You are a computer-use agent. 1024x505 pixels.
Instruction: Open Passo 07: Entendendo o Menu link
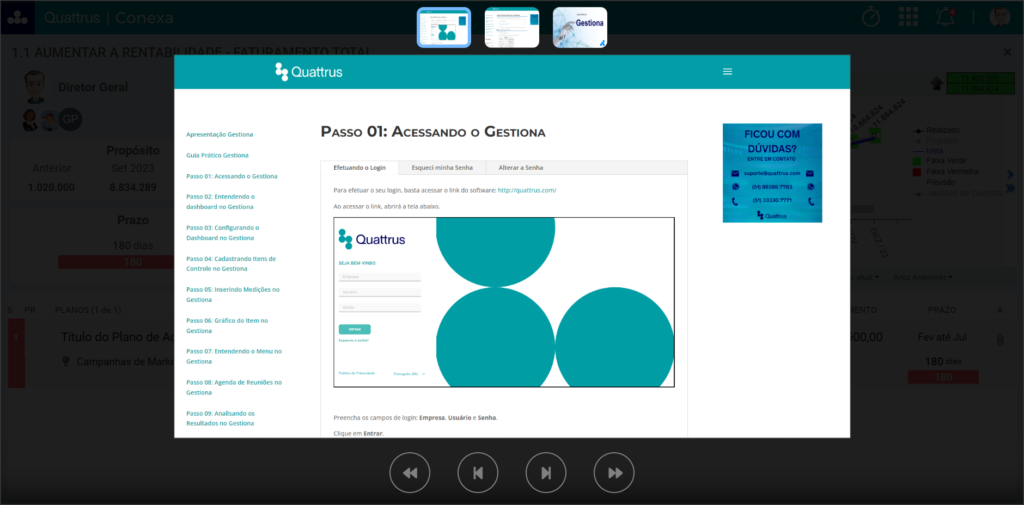pos(234,356)
